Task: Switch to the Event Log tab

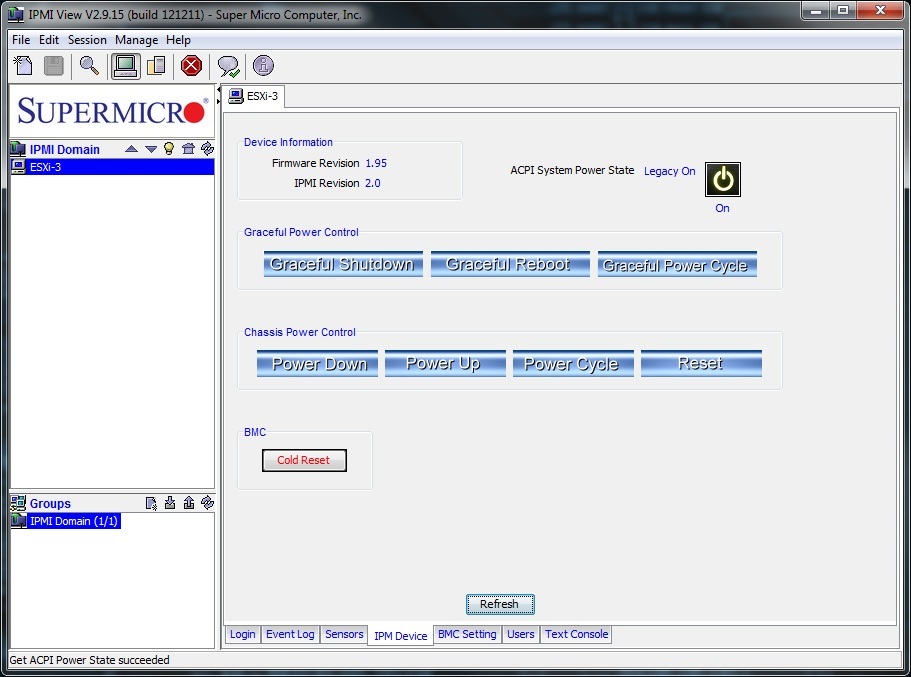Action: (290, 634)
